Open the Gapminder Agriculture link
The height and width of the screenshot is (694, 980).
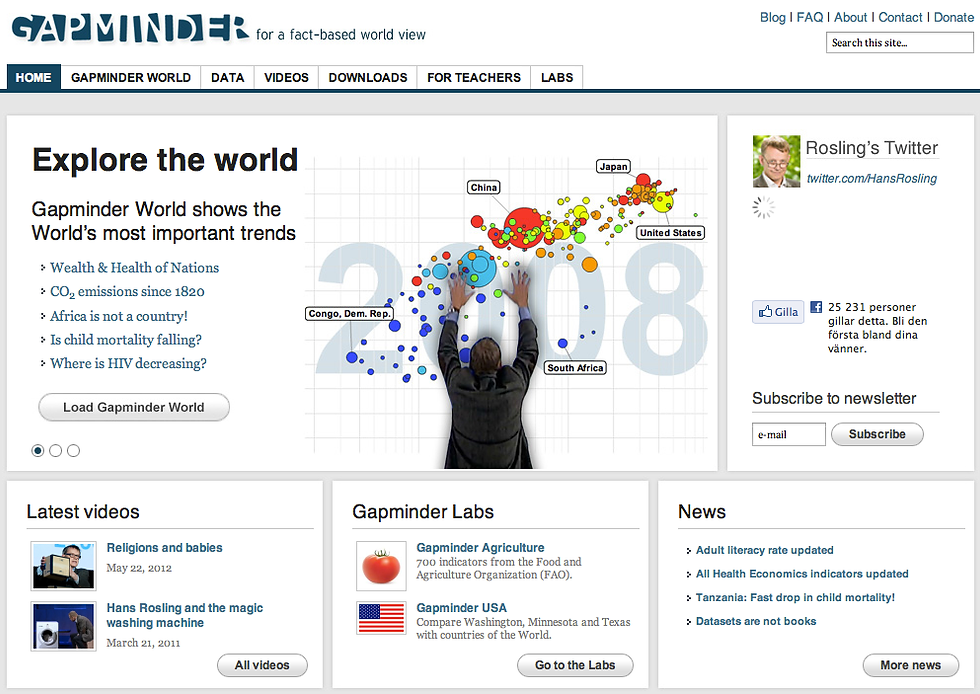pos(480,548)
